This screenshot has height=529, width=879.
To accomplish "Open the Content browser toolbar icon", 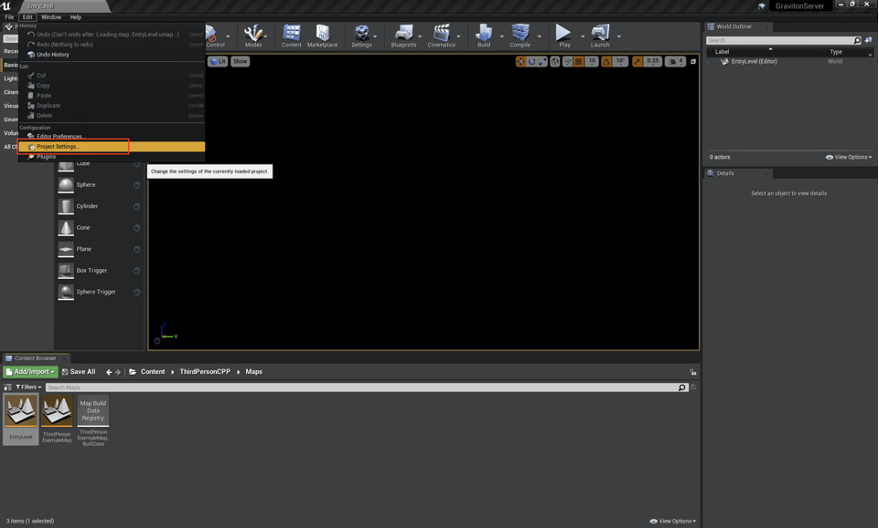I will [291, 35].
